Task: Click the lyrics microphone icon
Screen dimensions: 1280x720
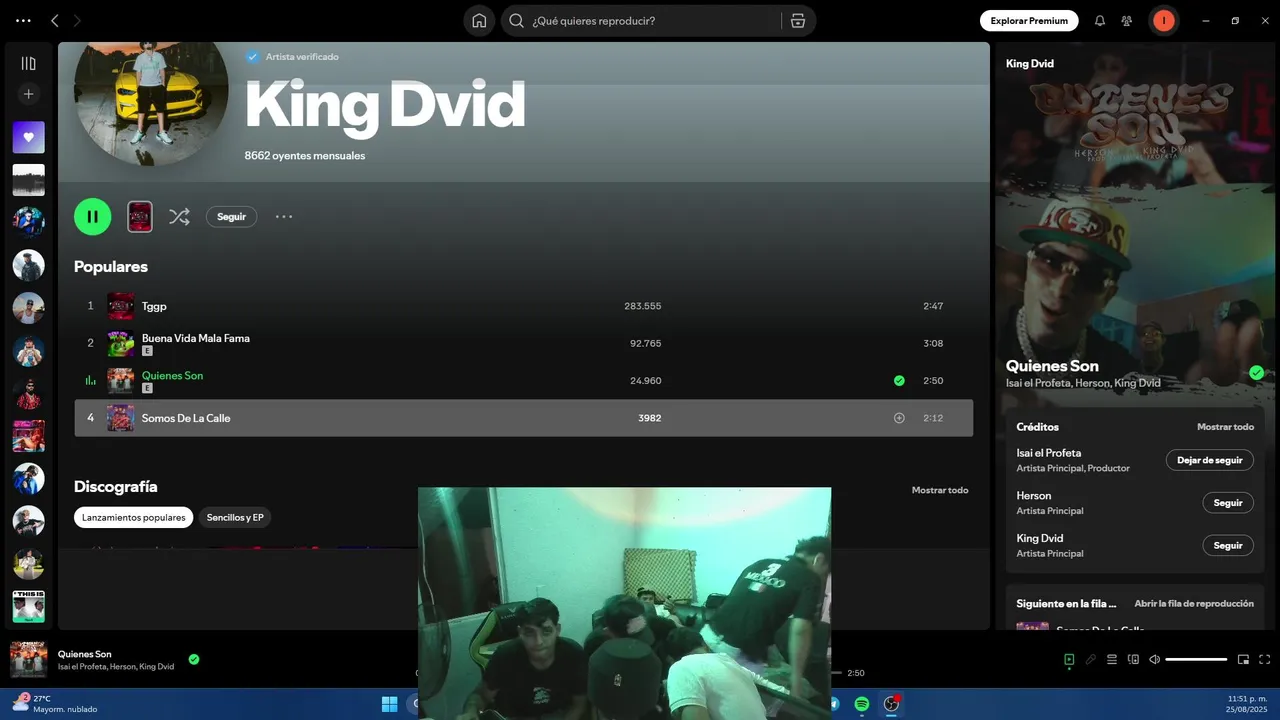Action: pos(1091,659)
